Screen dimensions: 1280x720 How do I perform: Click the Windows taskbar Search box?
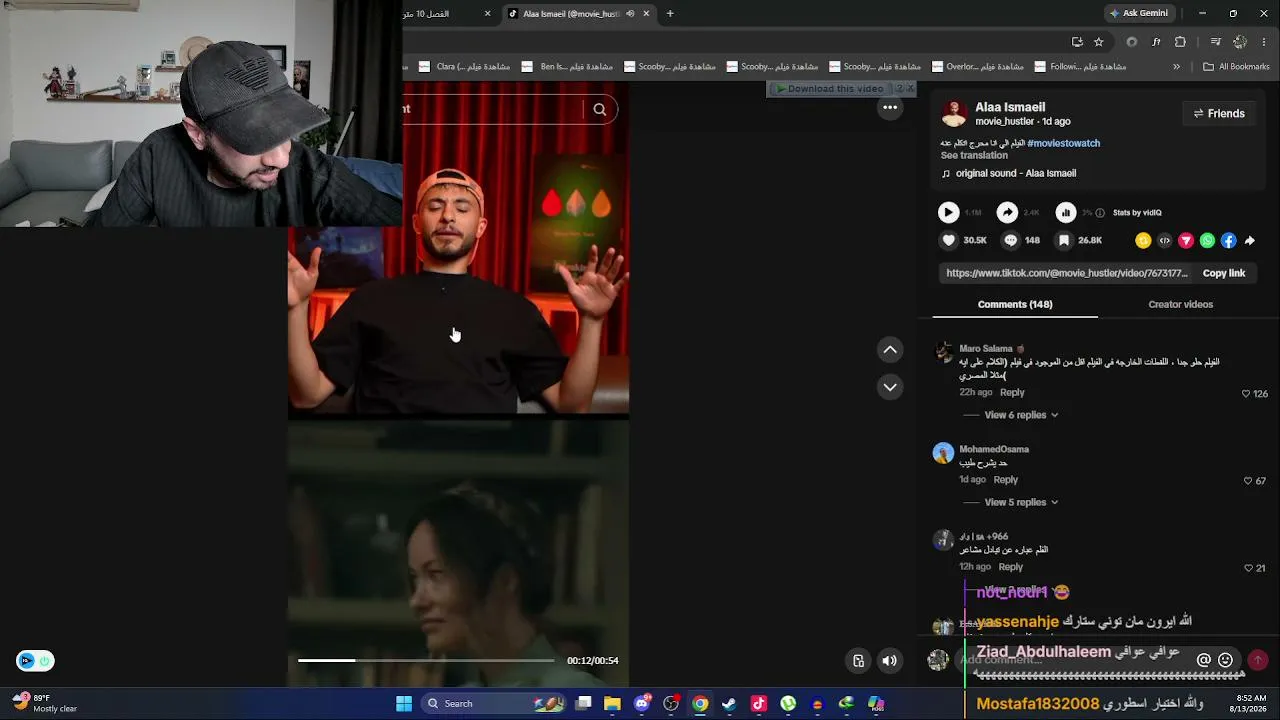tap(492, 704)
